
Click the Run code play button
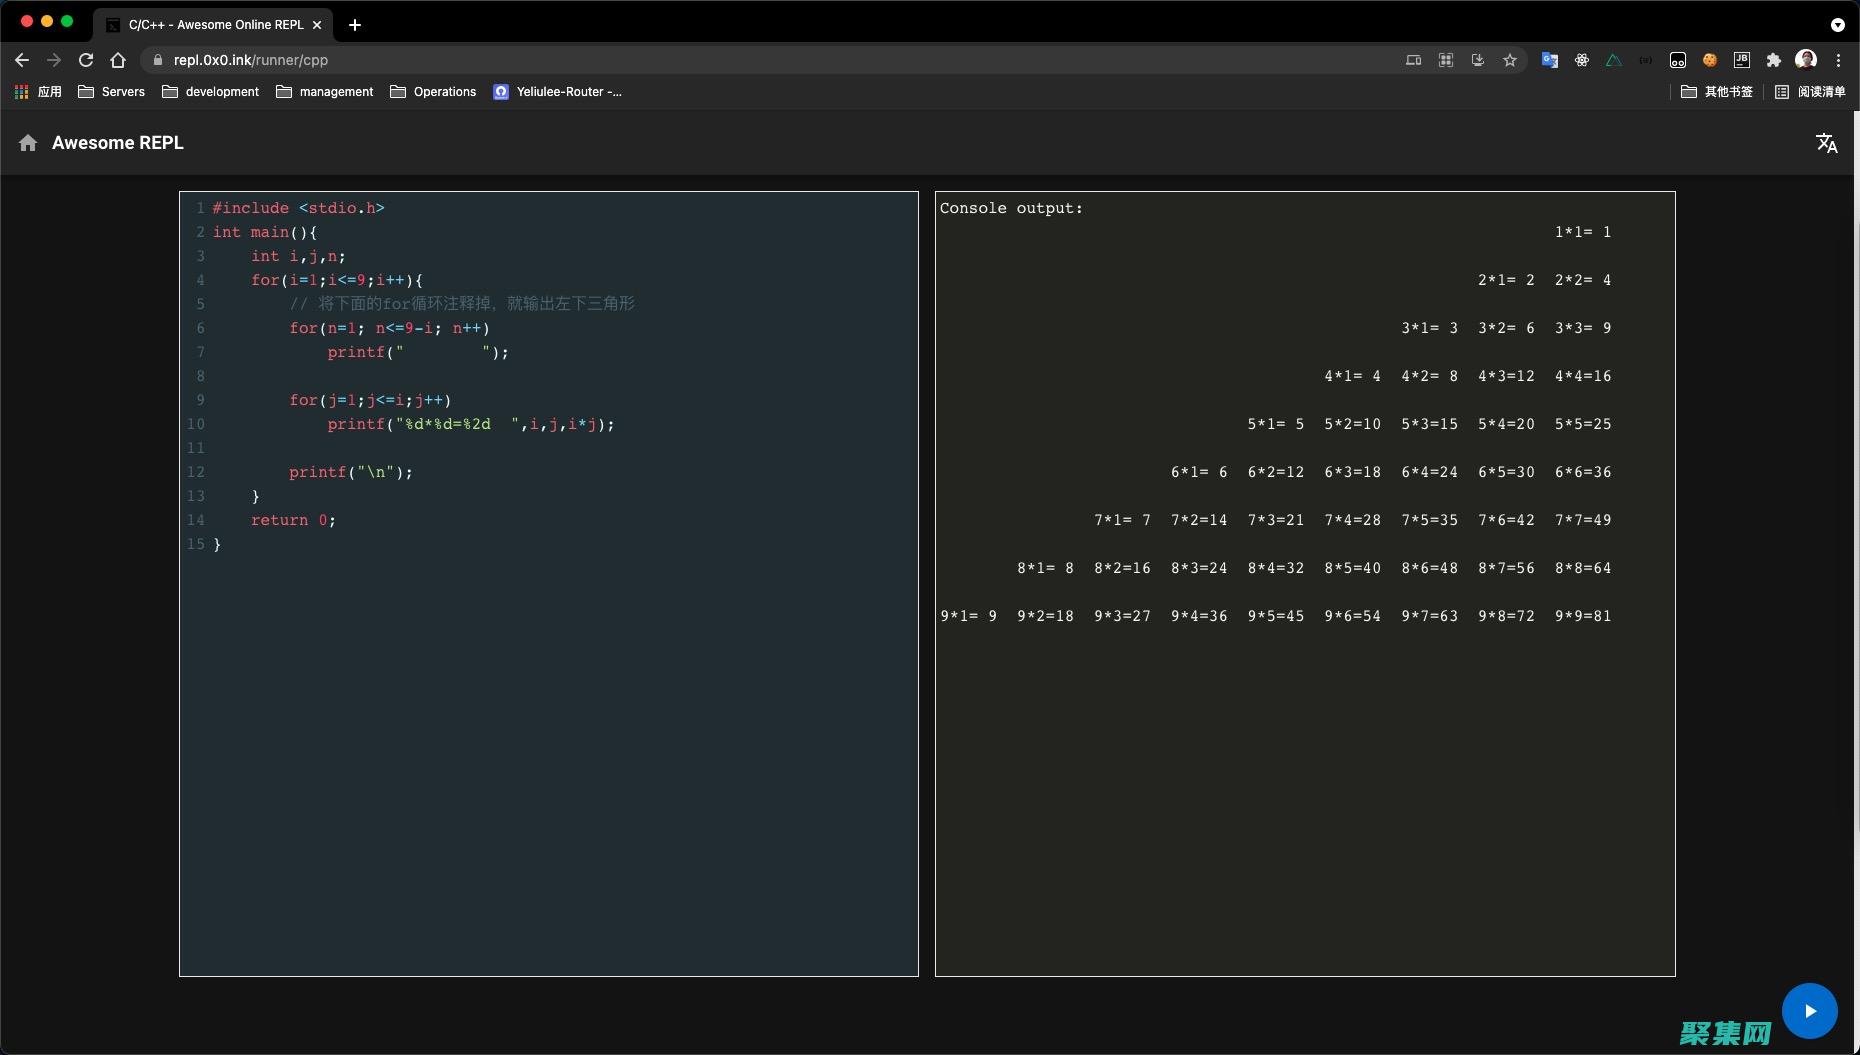click(x=1810, y=1010)
